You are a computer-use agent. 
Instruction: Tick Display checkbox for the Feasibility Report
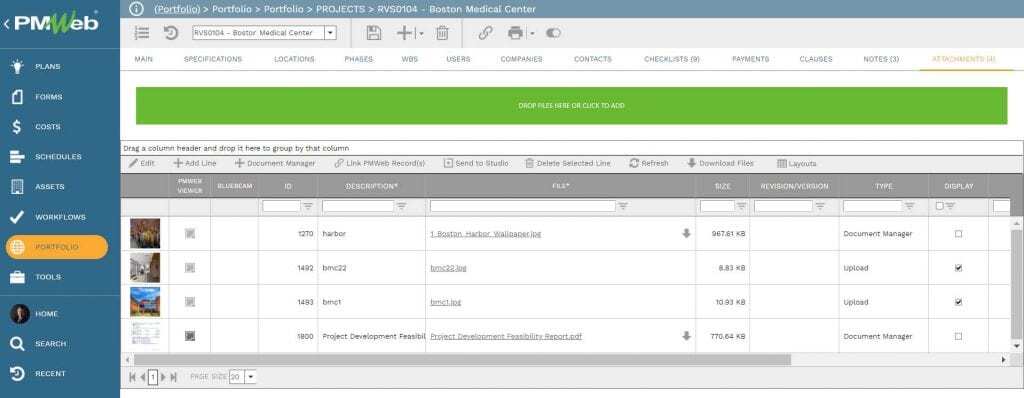(958, 336)
